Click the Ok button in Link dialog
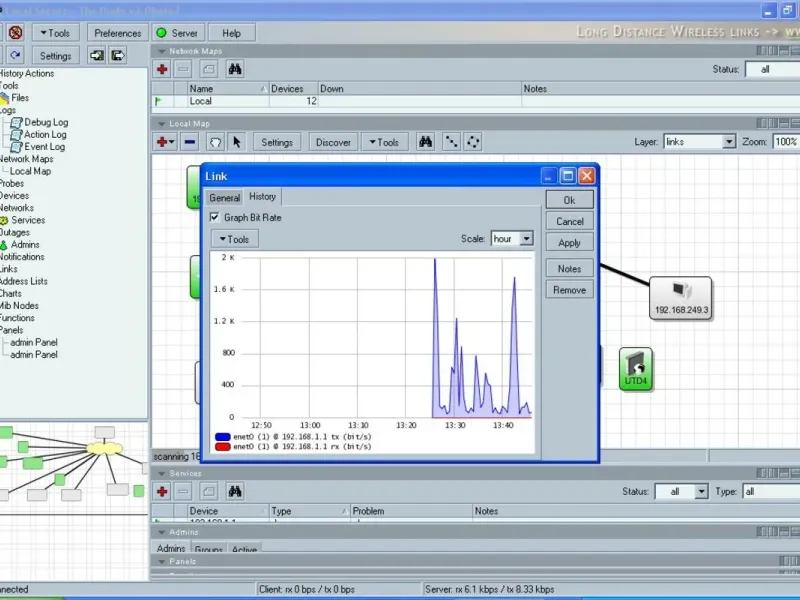 pyautogui.click(x=569, y=200)
